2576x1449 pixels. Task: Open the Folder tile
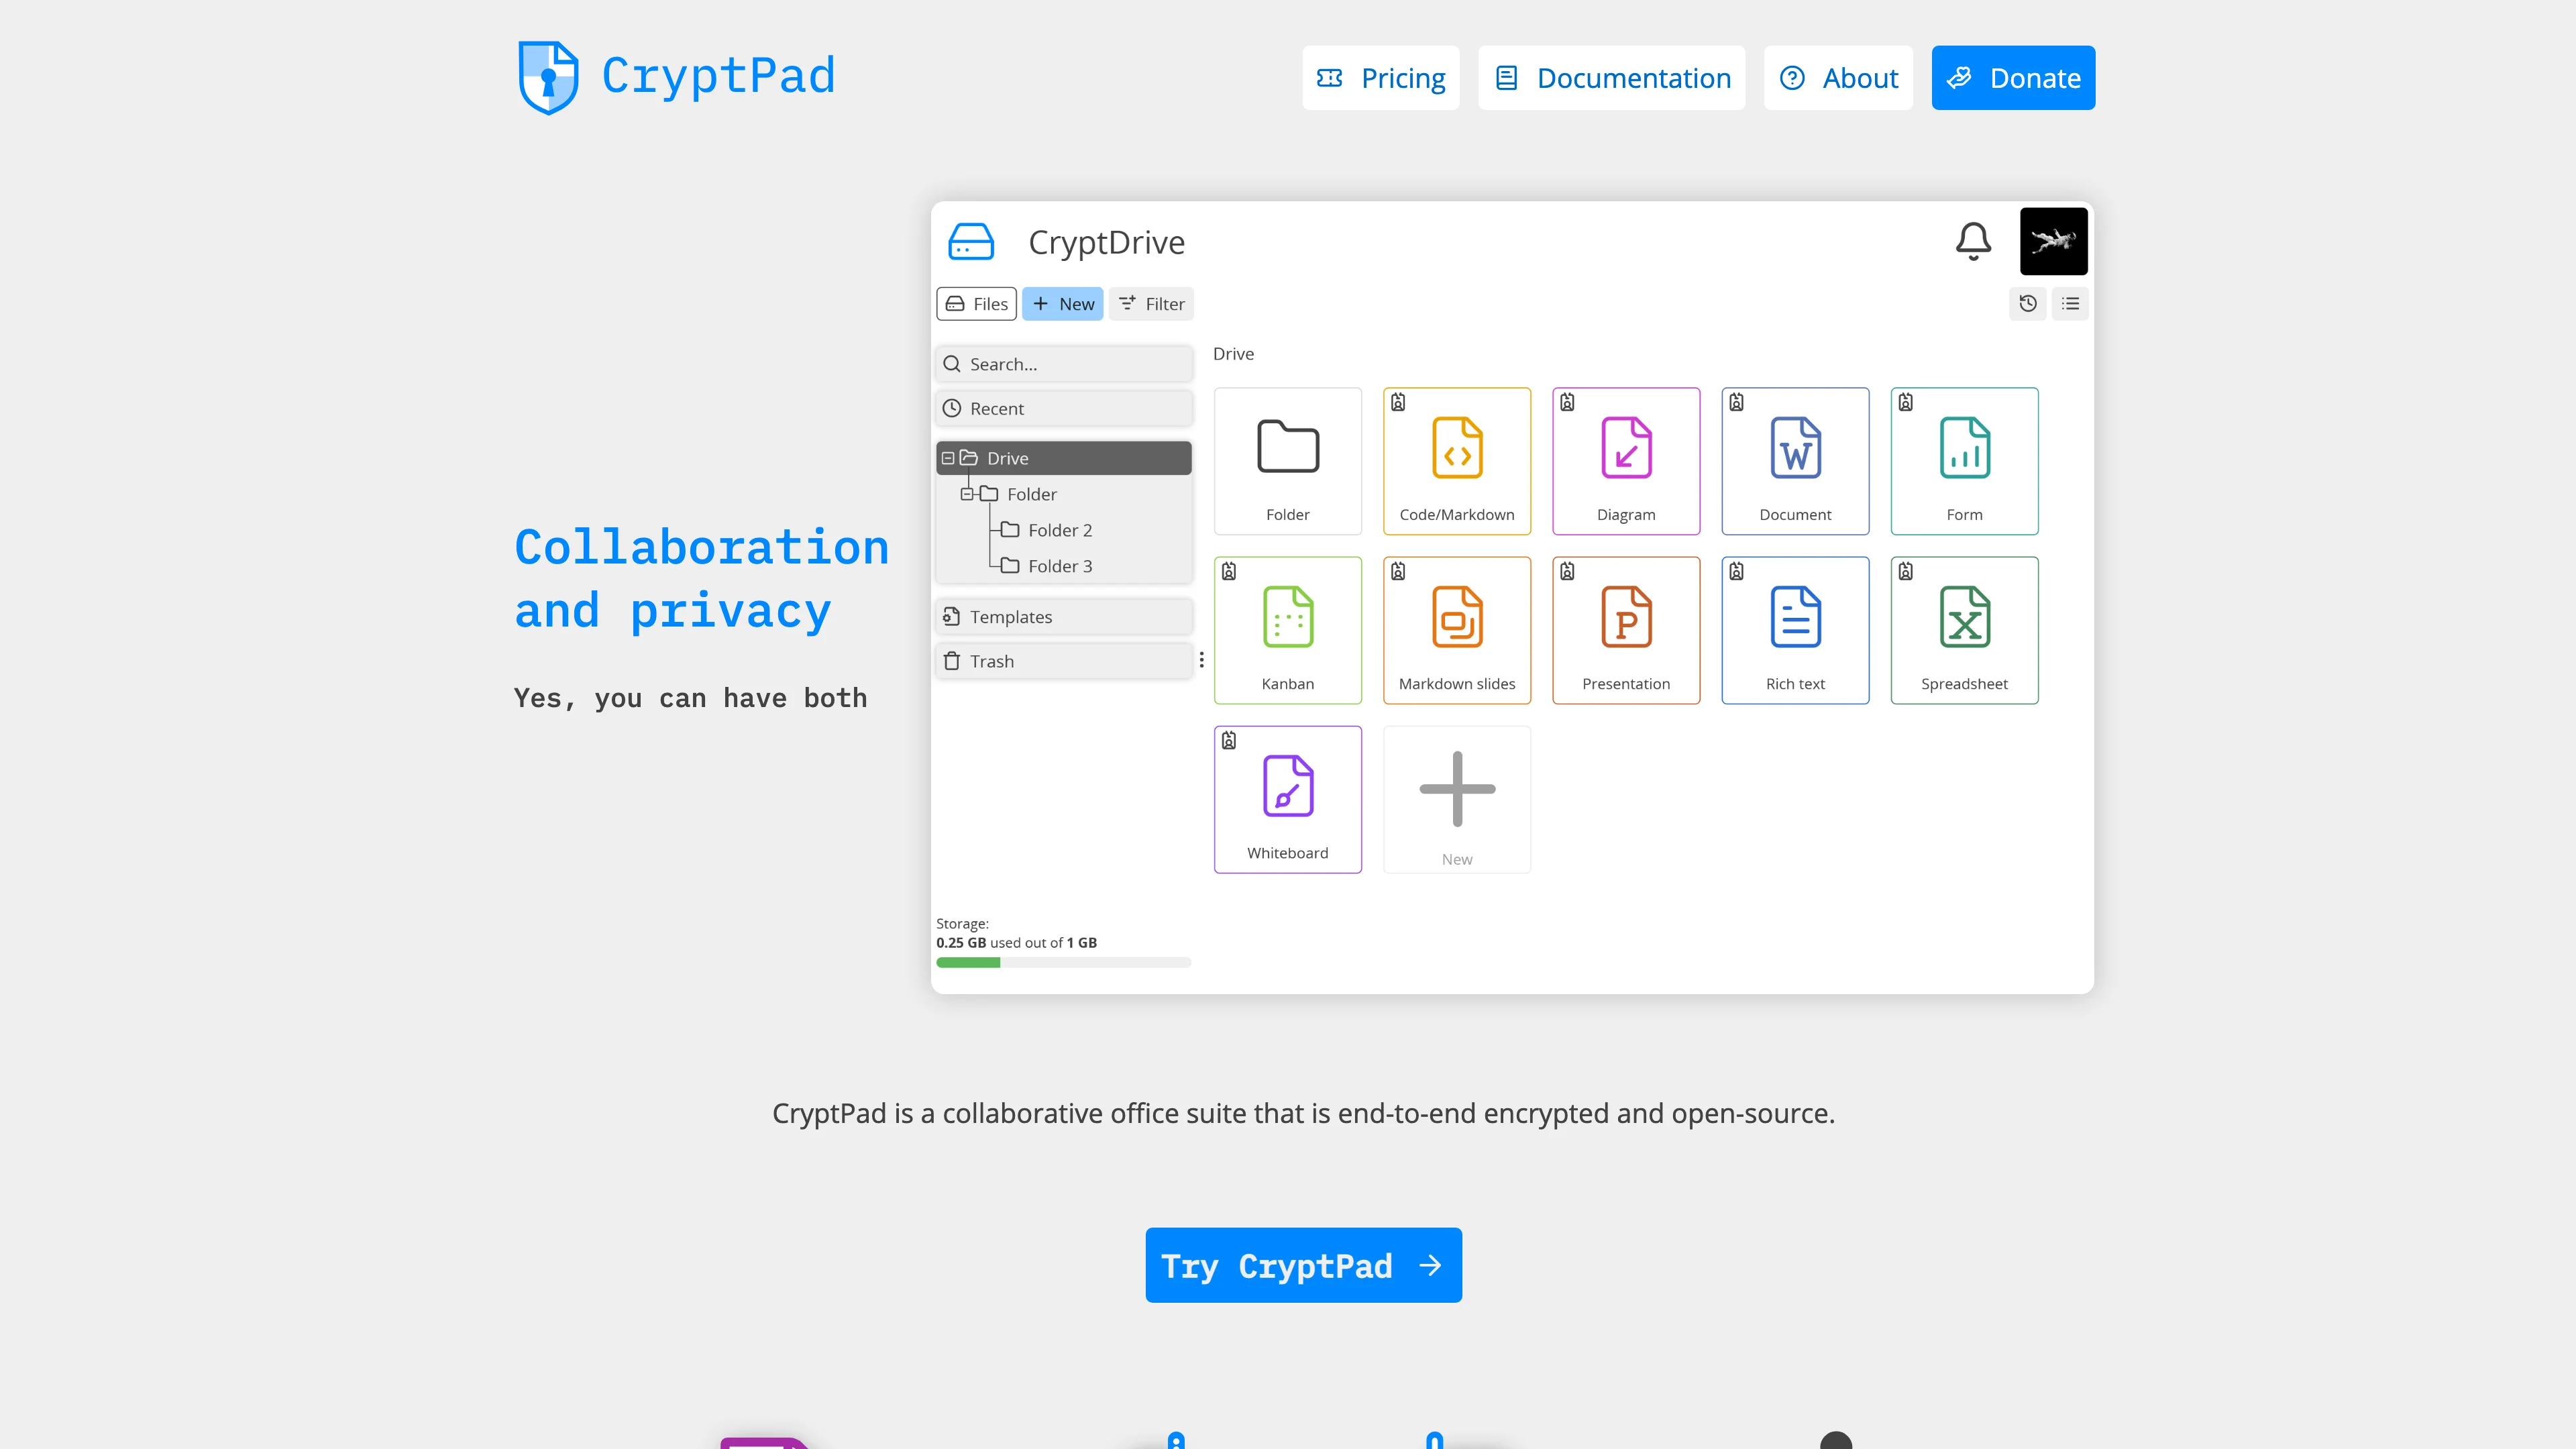pyautogui.click(x=1288, y=461)
